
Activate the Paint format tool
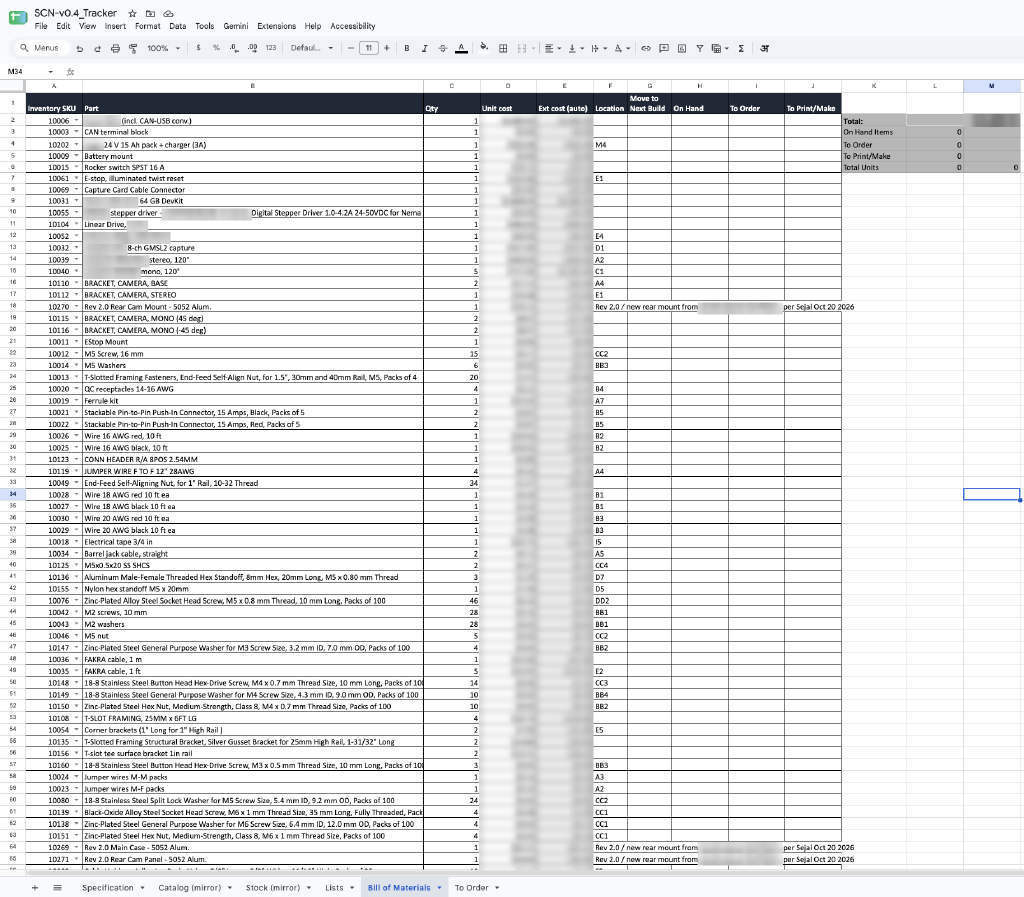pyautogui.click(x=133, y=48)
